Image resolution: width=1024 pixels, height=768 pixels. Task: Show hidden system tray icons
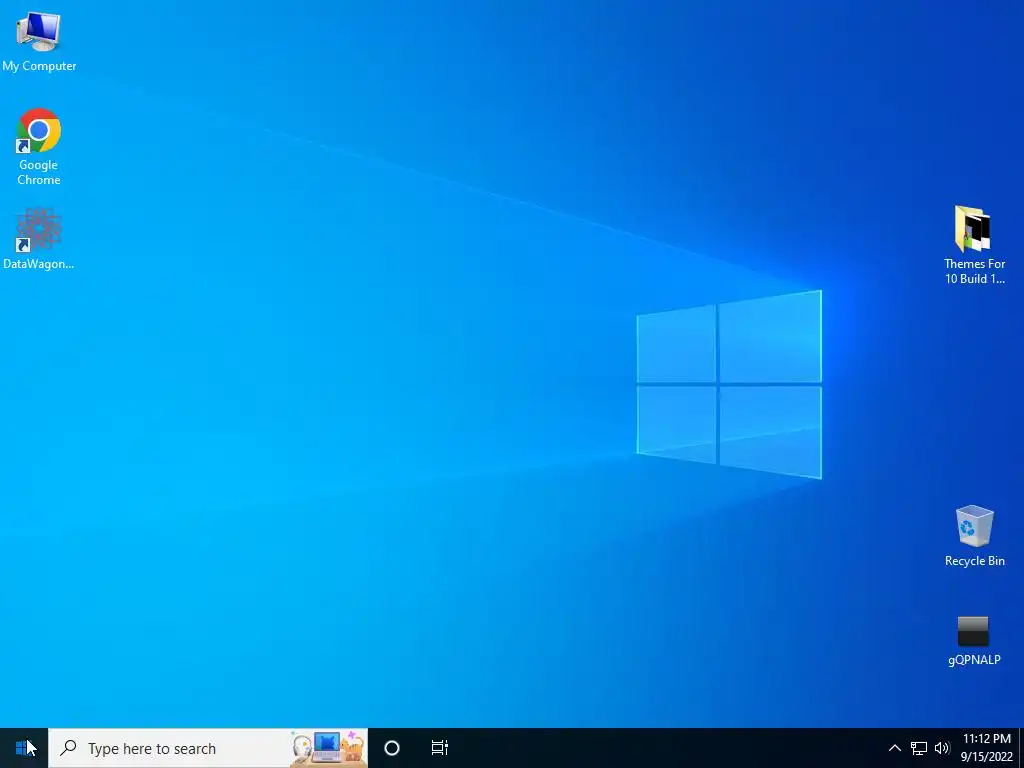tap(895, 748)
